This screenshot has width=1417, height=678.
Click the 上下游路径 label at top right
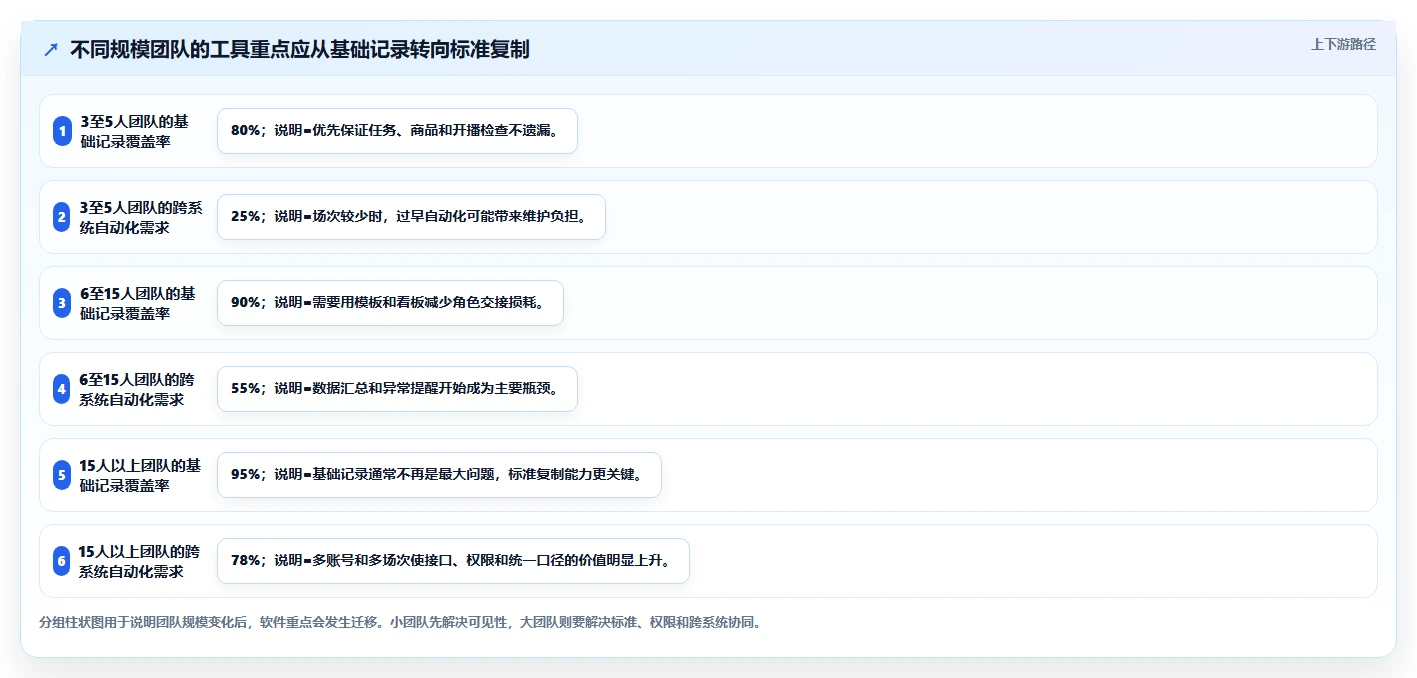[x=1343, y=44]
